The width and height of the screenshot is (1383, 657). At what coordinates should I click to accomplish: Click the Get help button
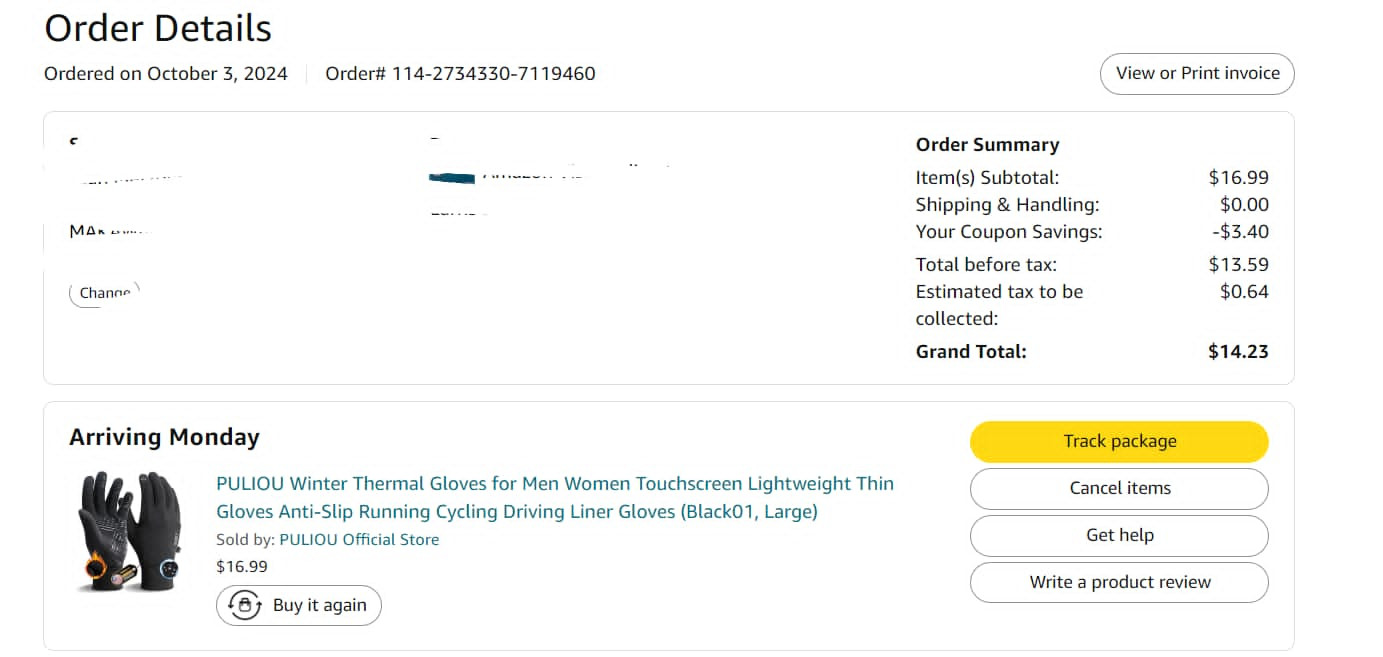click(1119, 536)
